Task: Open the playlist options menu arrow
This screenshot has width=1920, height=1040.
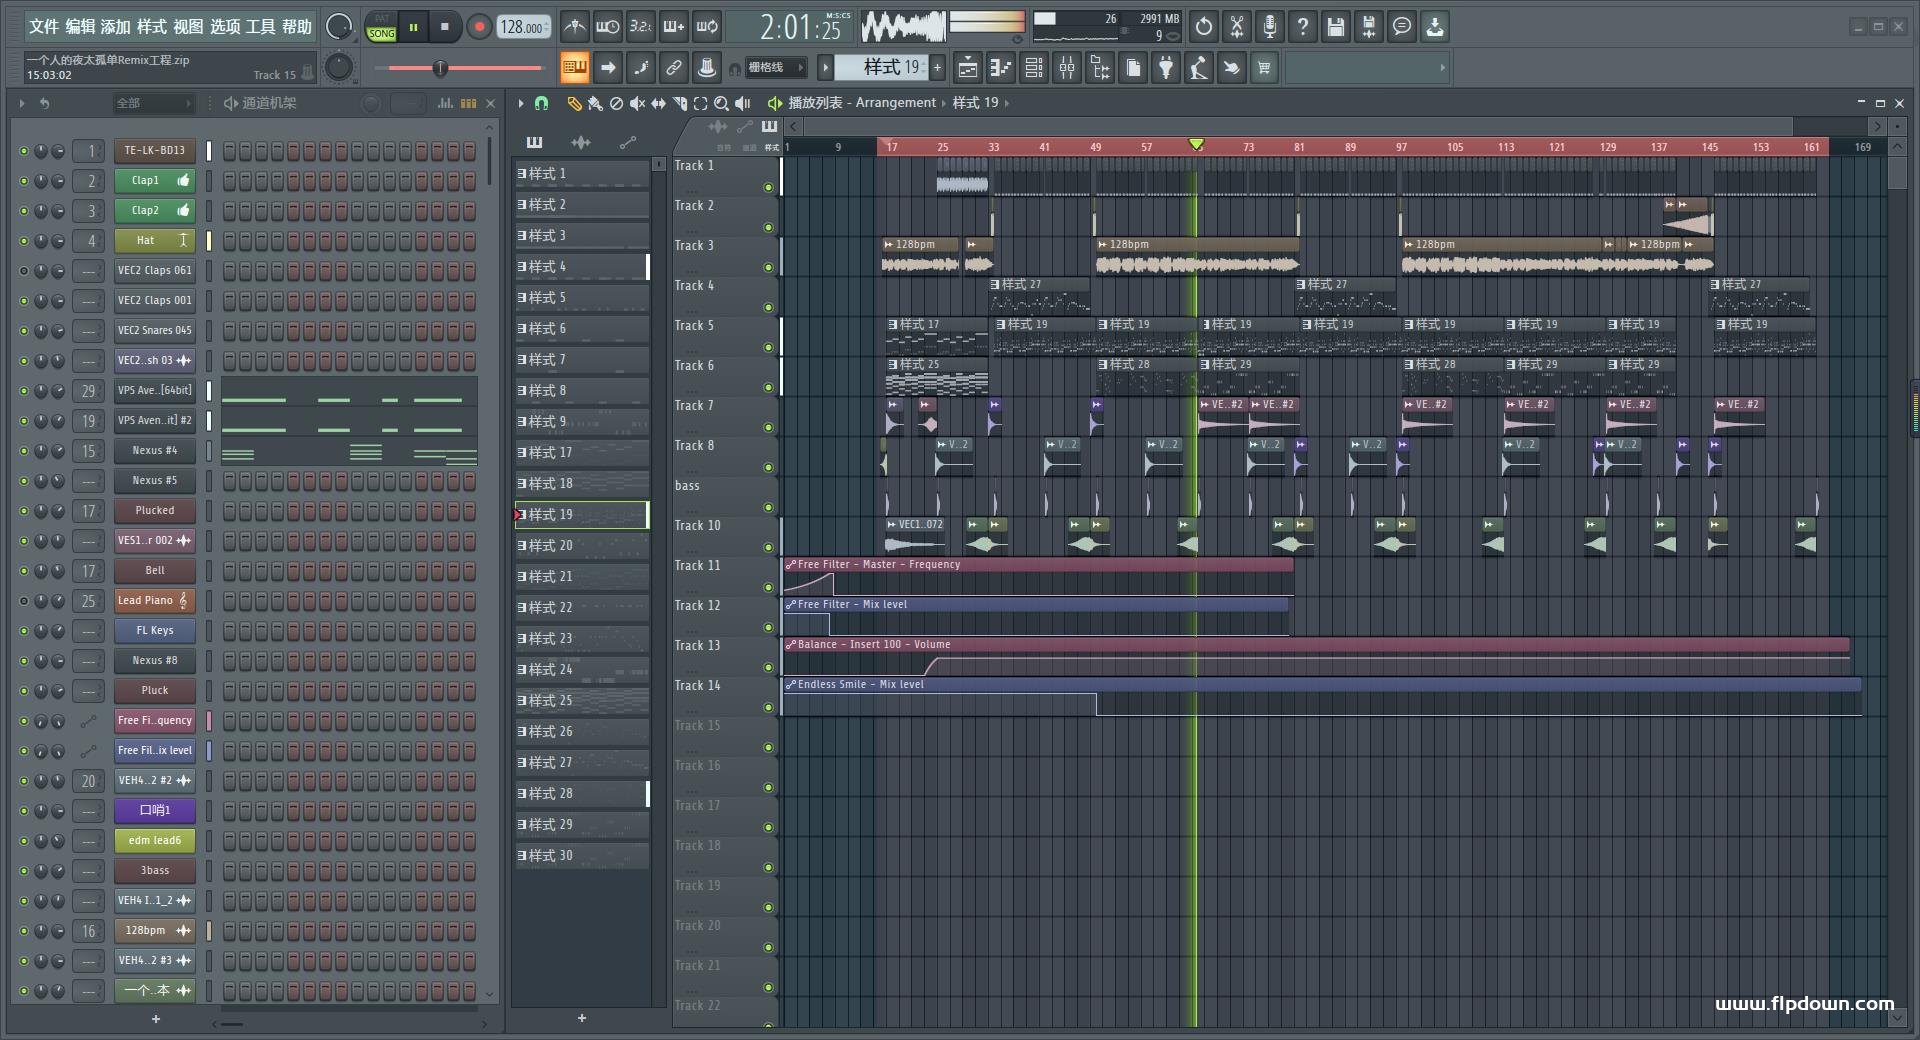Action: (x=521, y=103)
